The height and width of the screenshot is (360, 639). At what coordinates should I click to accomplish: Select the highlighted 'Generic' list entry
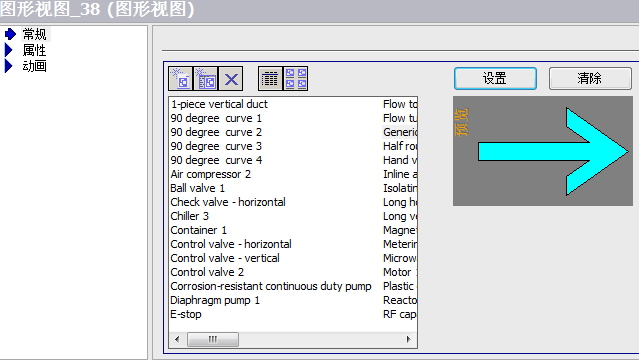coord(400,132)
